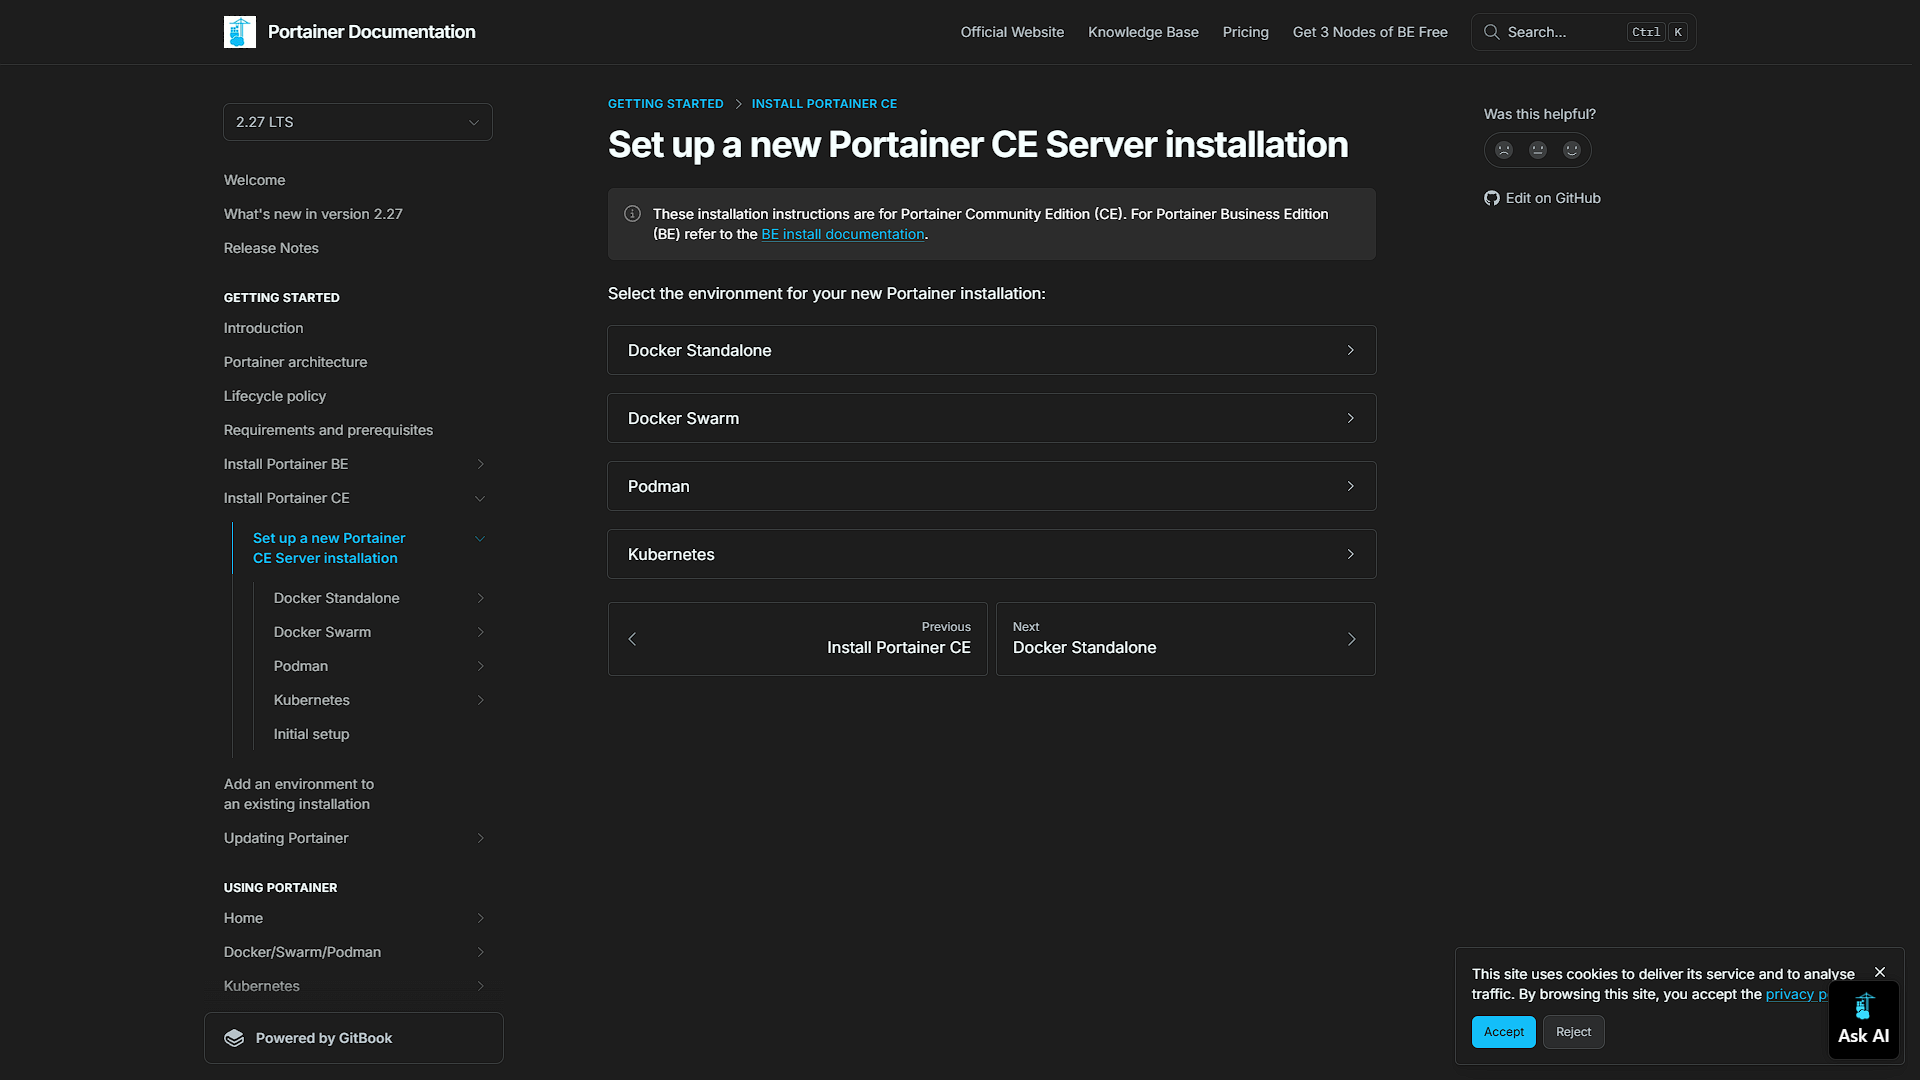Viewport: 1920px width, 1080px height.
Task: Open Requirements and prerequisites page
Action: (328, 430)
